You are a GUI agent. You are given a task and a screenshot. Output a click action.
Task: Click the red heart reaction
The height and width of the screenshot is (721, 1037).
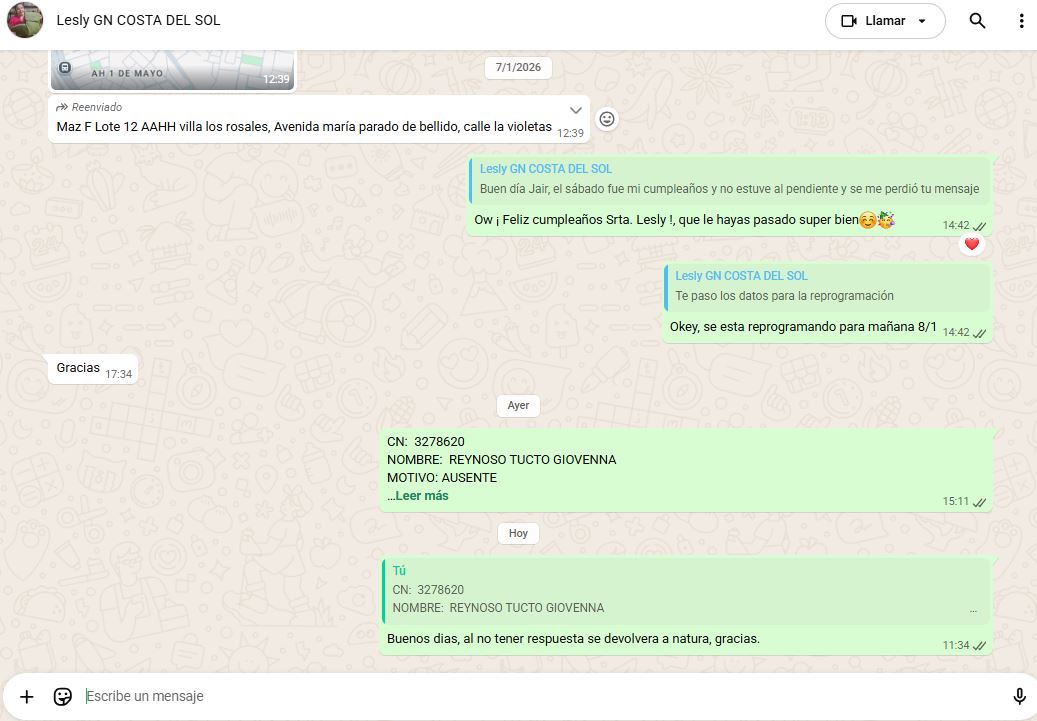[971, 244]
